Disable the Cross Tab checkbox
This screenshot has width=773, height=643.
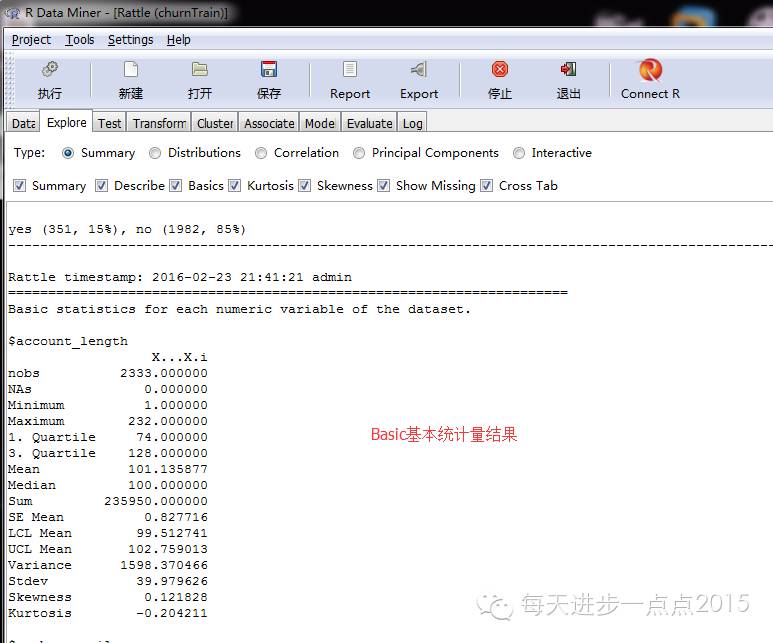pyautogui.click(x=487, y=186)
